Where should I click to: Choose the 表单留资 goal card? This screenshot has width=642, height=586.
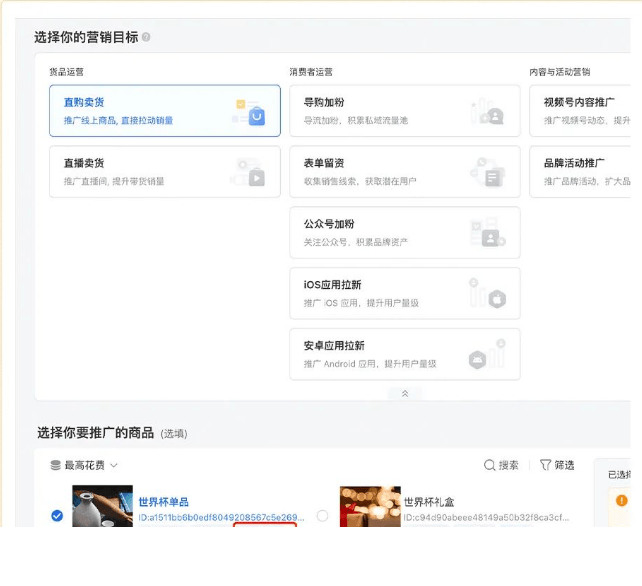click(405, 172)
